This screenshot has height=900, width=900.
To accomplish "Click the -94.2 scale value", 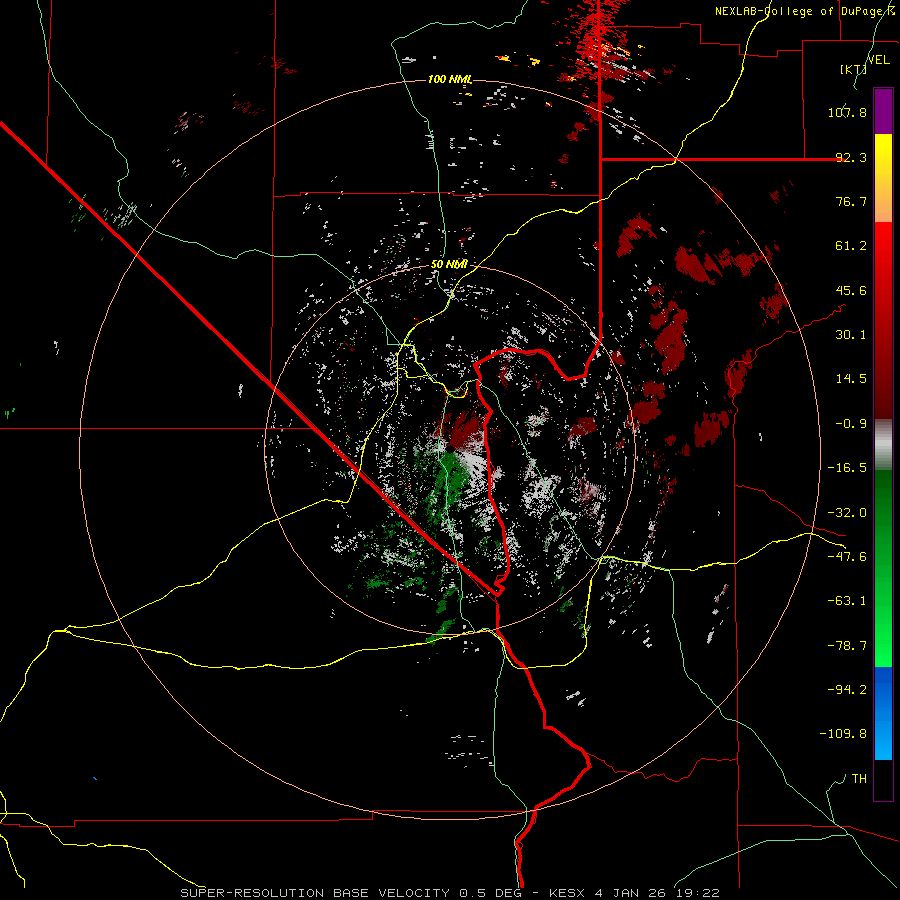I will (847, 689).
